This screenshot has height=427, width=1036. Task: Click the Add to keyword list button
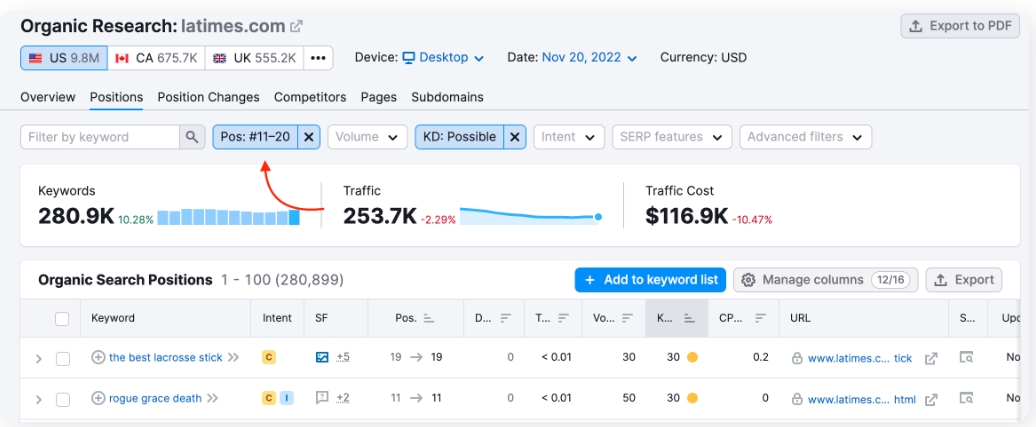coord(650,280)
